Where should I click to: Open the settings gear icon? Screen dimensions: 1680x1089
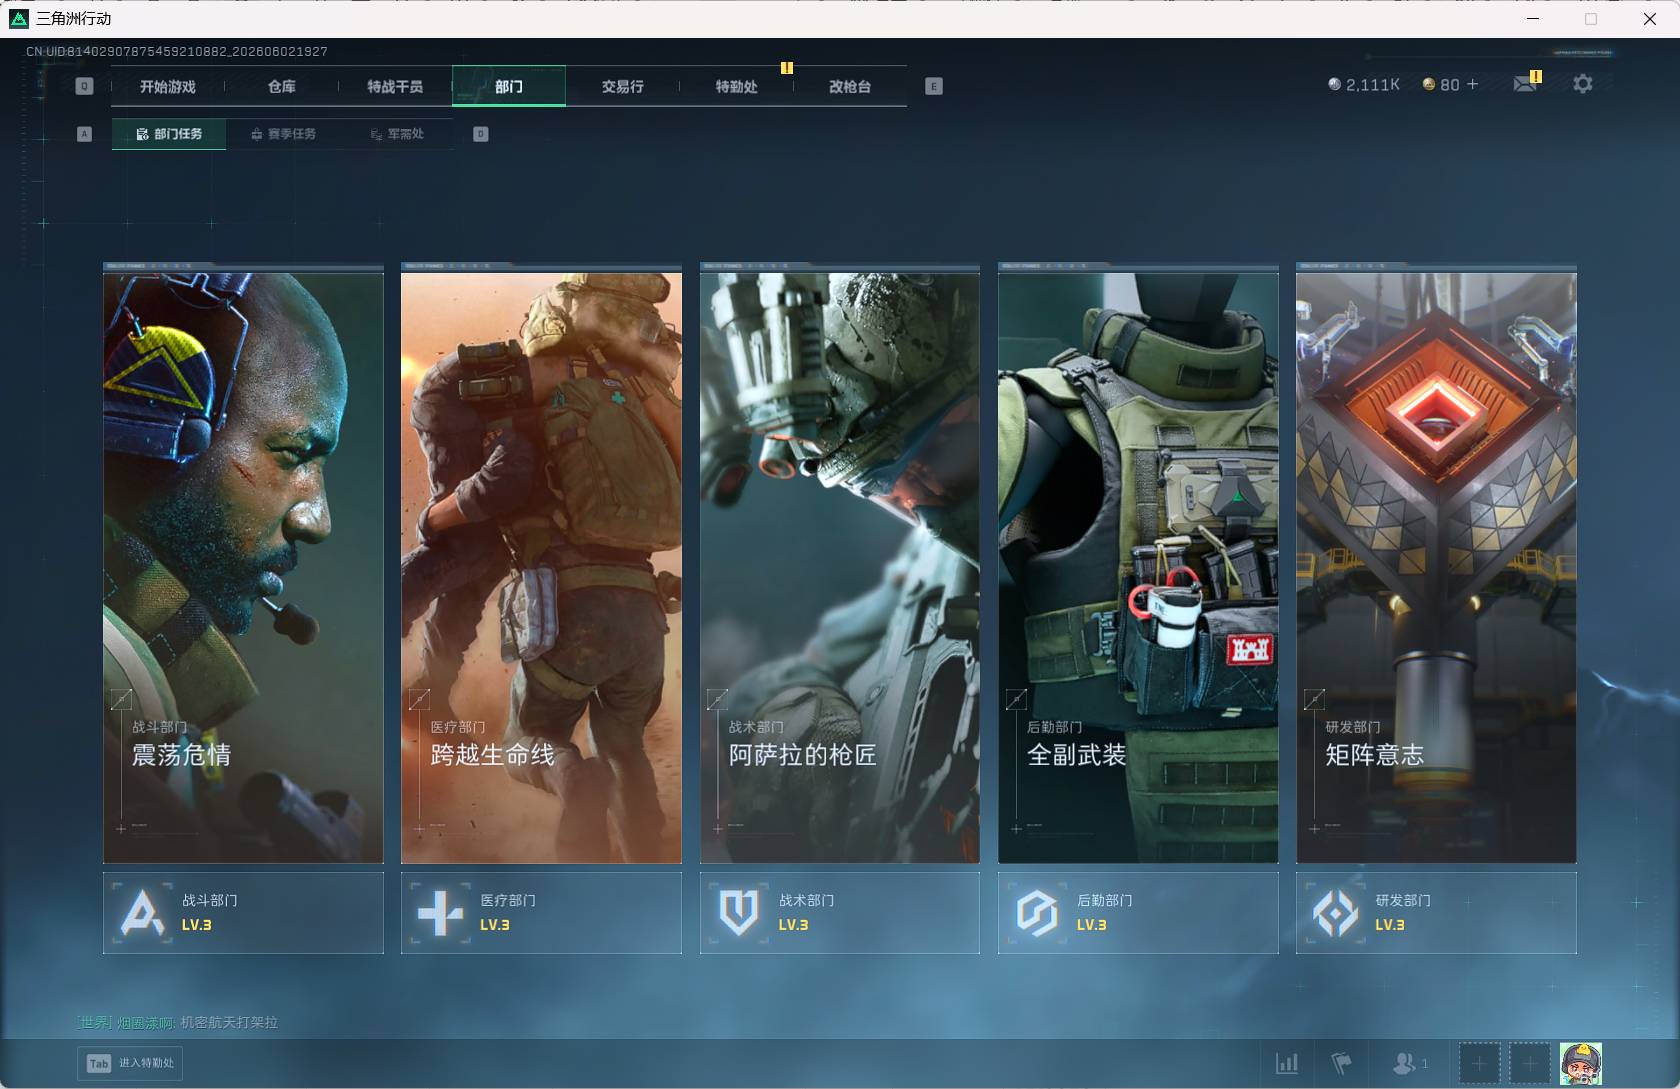[x=1582, y=84]
